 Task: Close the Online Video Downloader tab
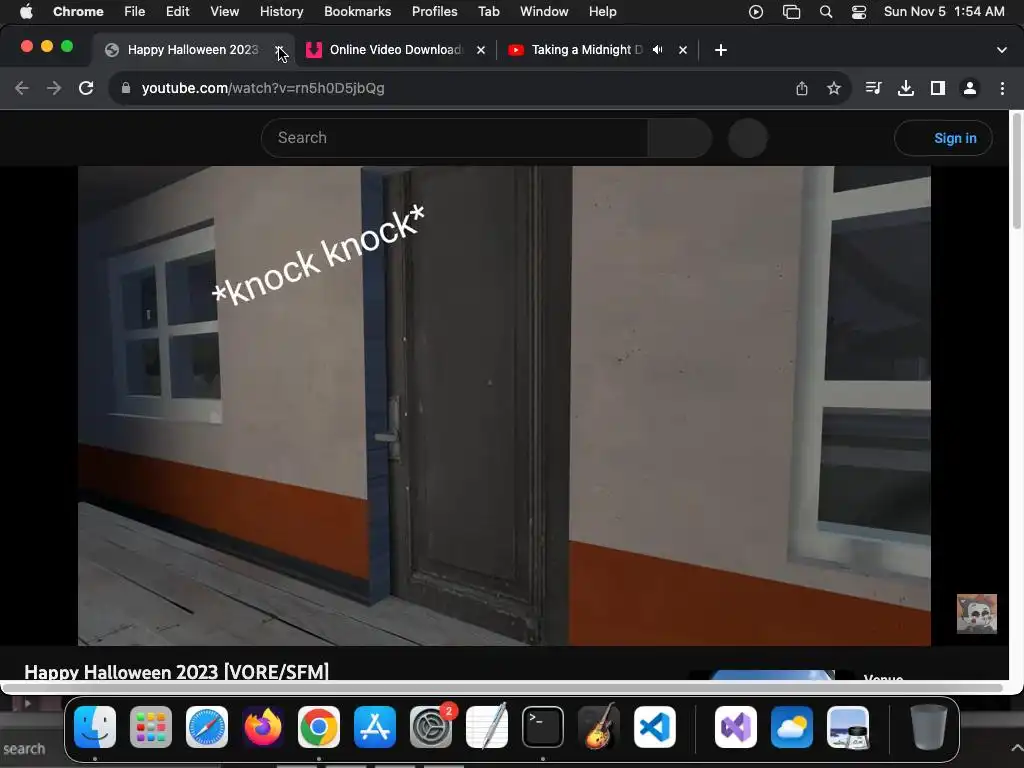click(x=481, y=50)
